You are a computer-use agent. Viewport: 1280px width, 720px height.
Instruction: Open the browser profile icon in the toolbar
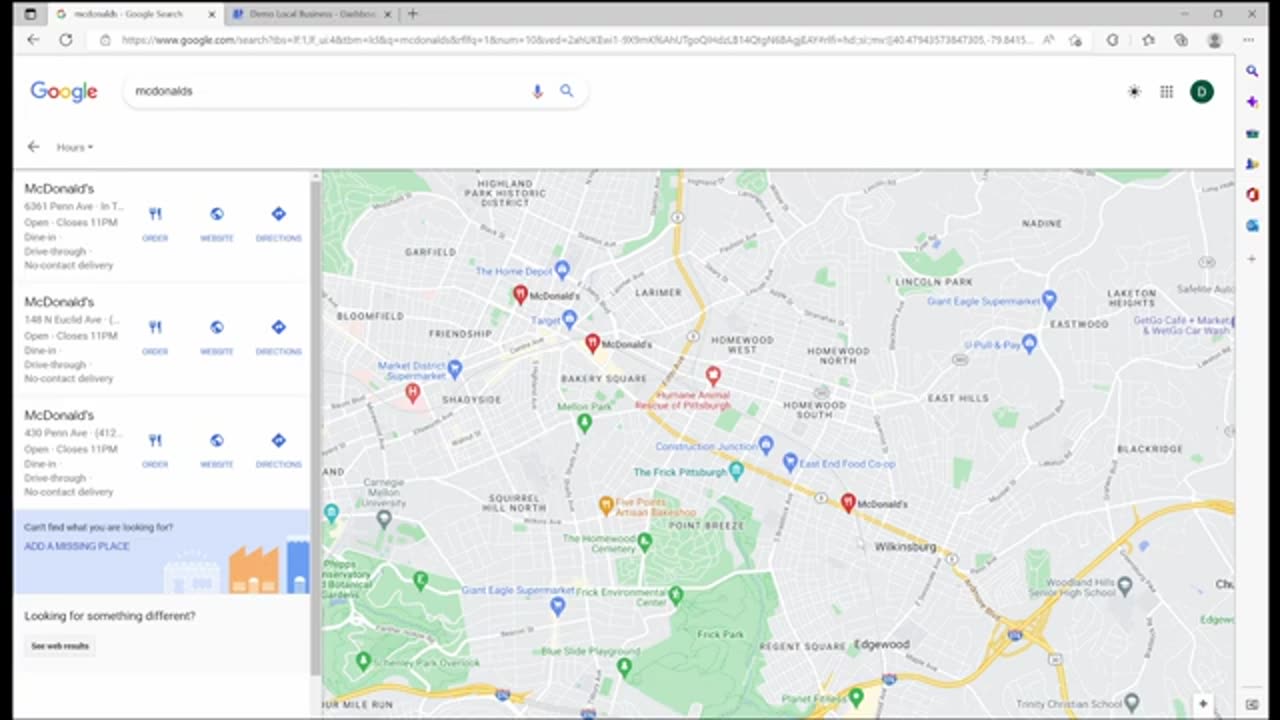[1215, 40]
